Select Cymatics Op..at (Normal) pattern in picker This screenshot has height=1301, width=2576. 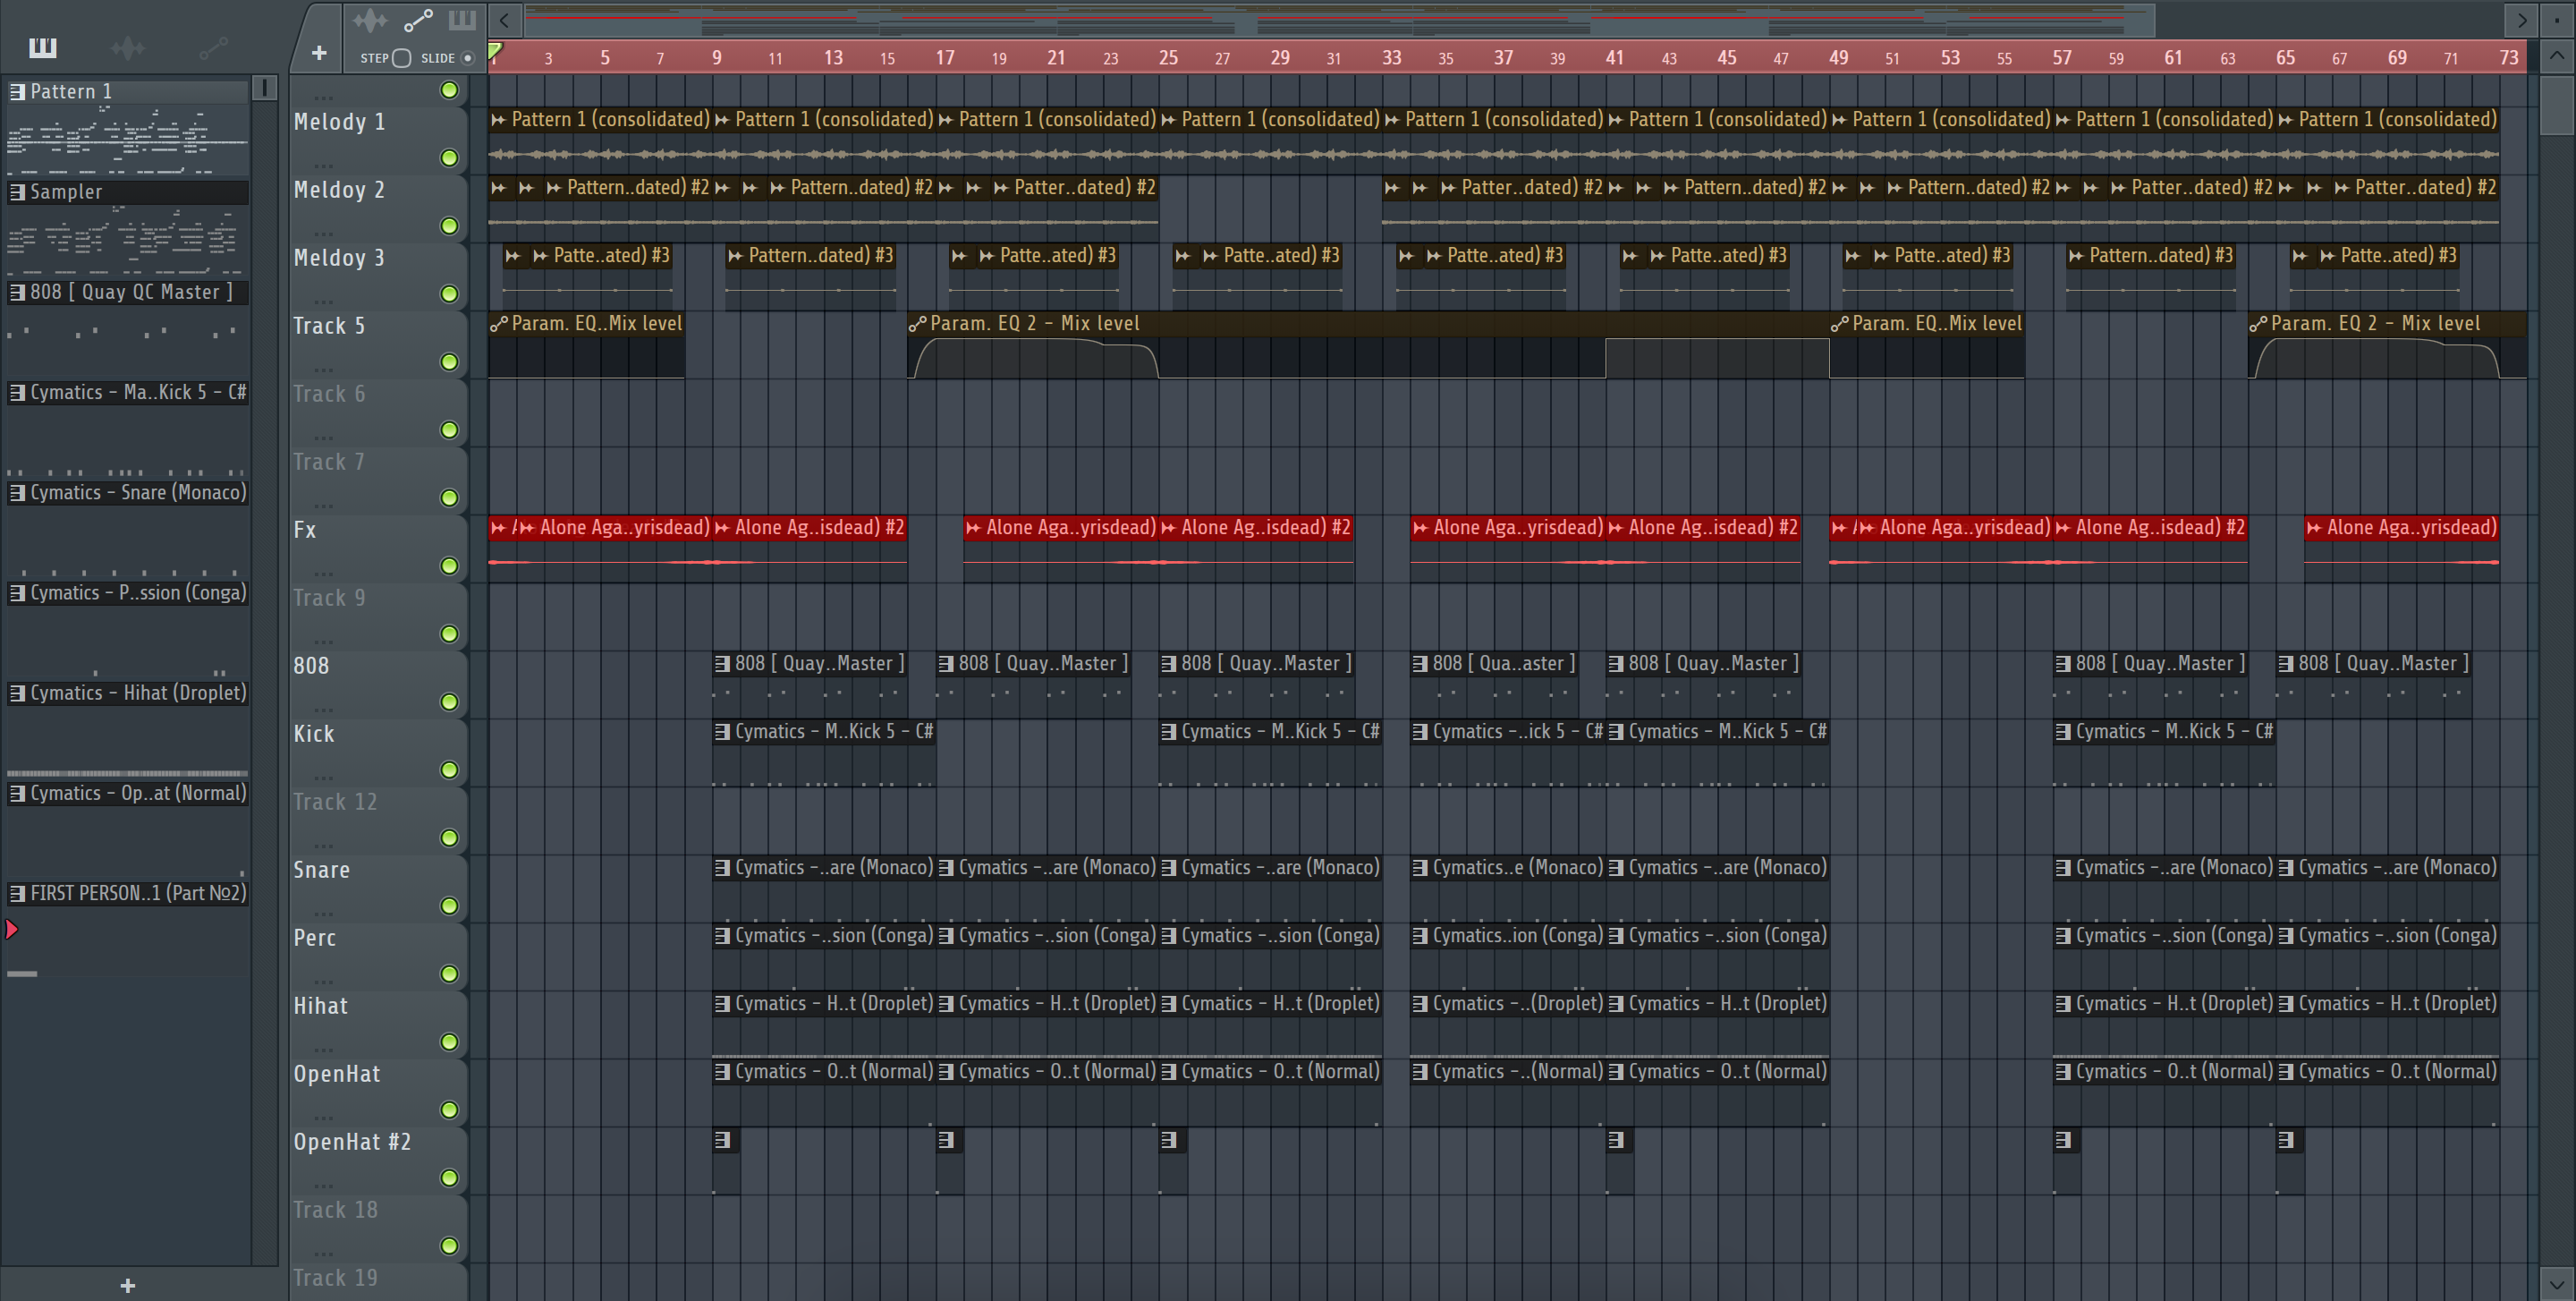(x=128, y=793)
